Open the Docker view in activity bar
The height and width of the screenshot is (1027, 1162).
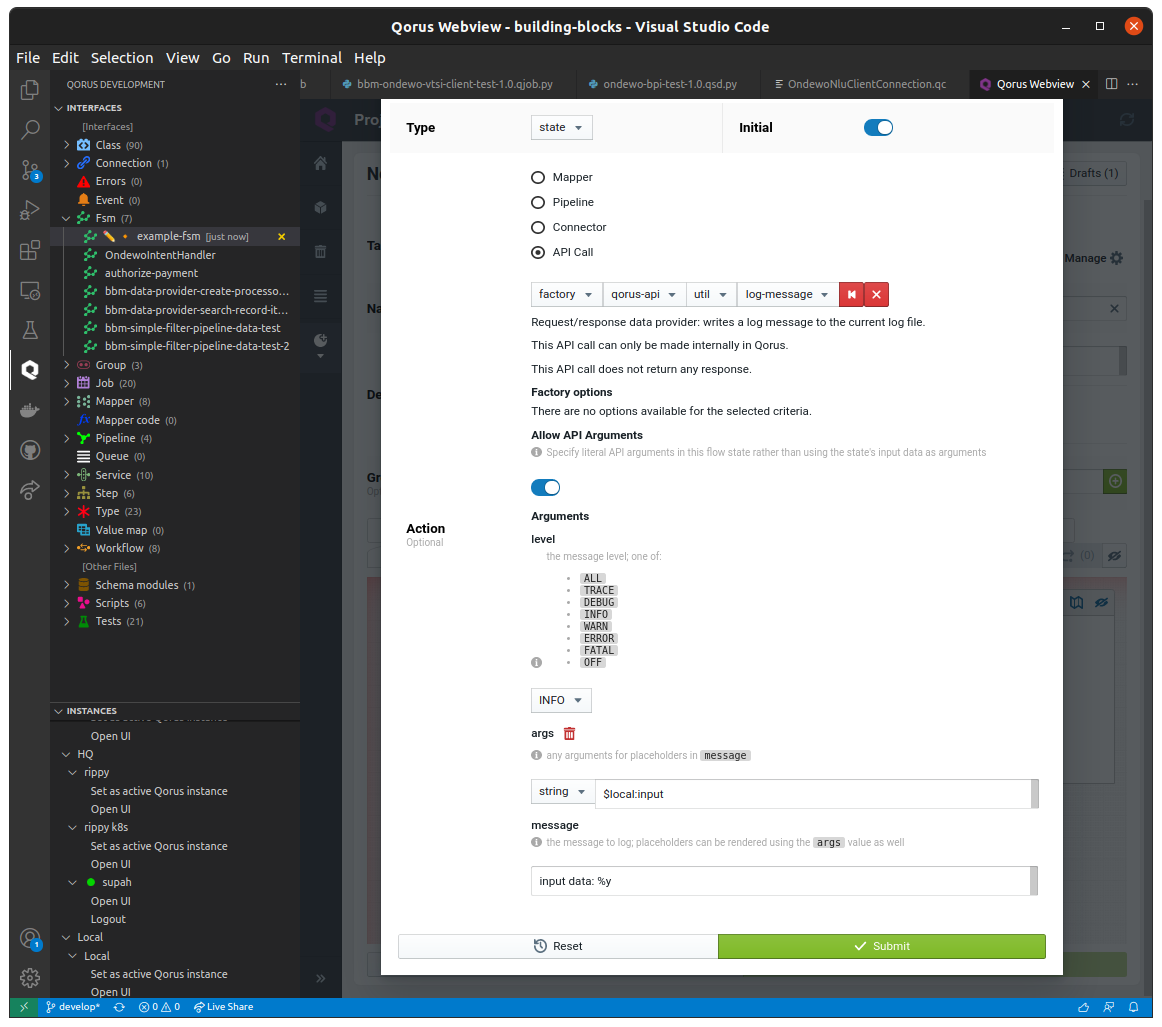click(30, 410)
